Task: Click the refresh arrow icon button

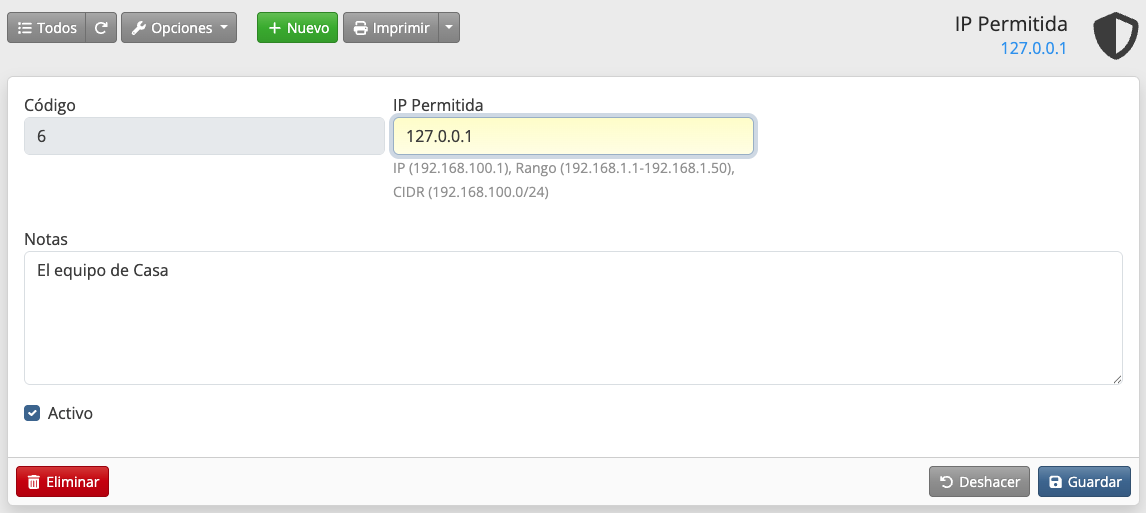Action: click(x=101, y=28)
